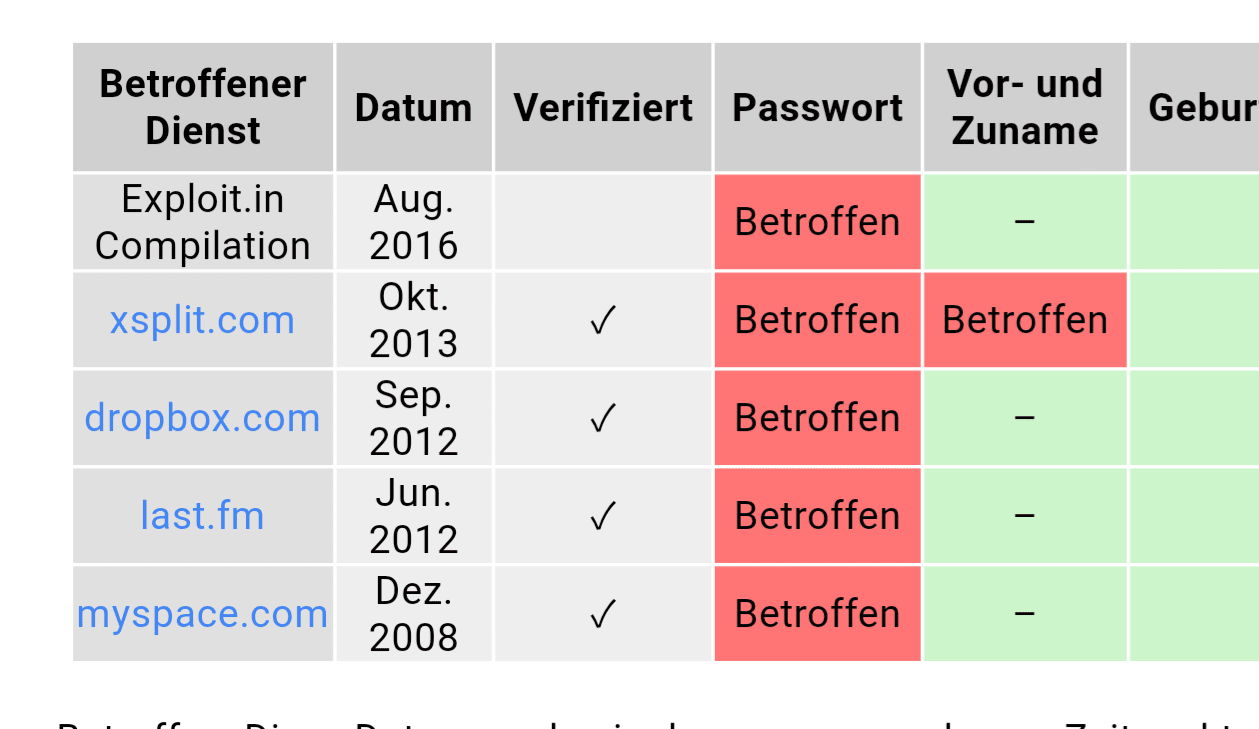Select the Verifiziert column header

603,107
